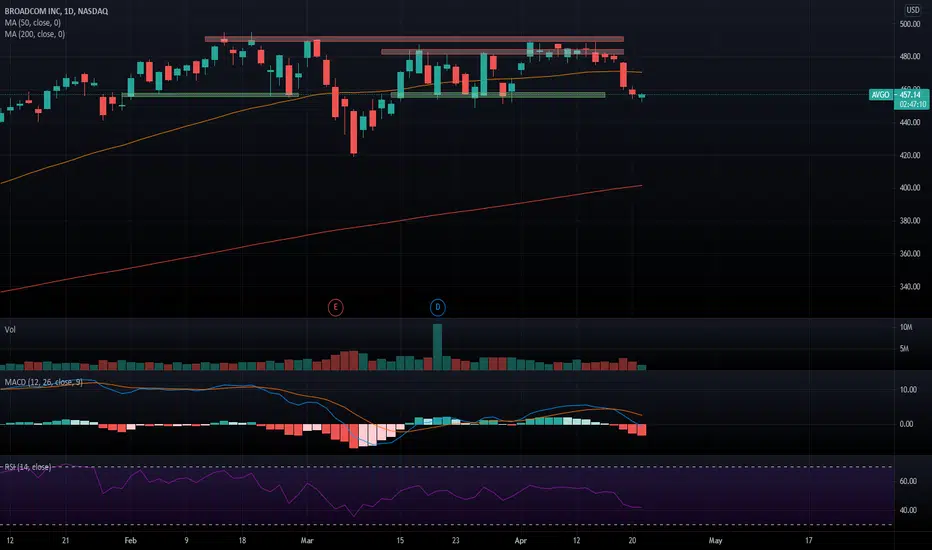The width and height of the screenshot is (932, 550).
Task: Click the BROADCOM INC, 1D, NASDAQ title
Action: (56, 11)
